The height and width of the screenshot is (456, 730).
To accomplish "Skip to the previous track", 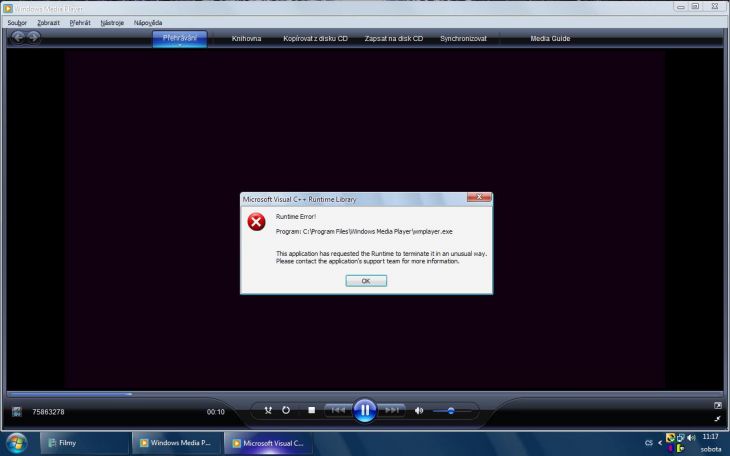I will coord(338,410).
